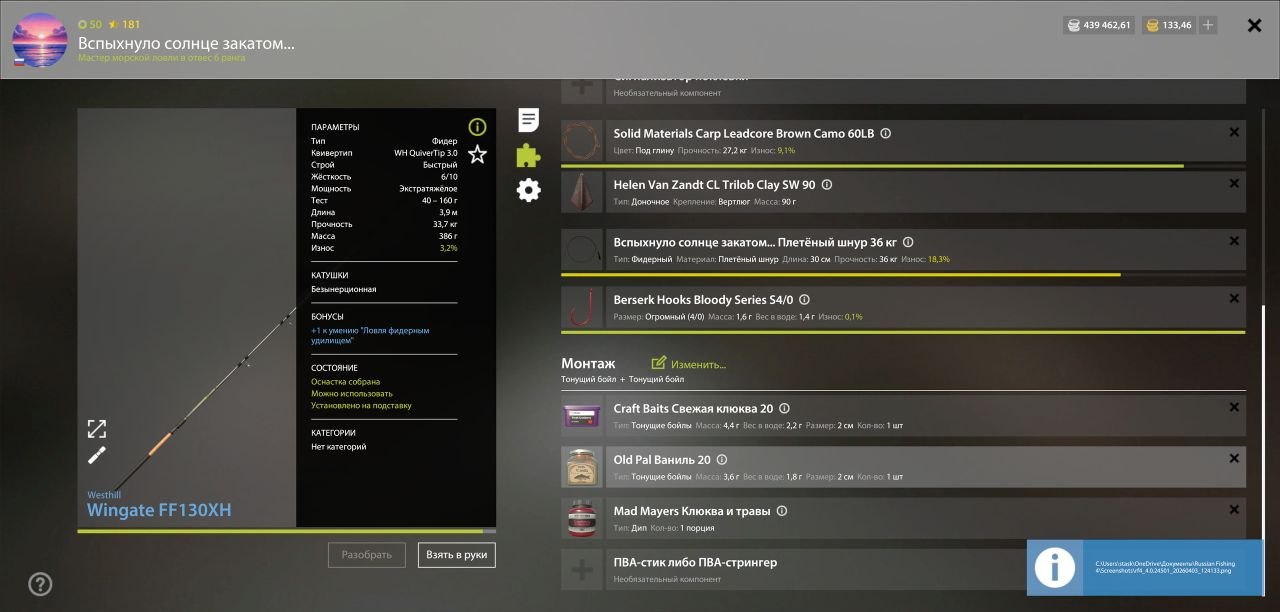Remove Old Pal Ваниль 20 boilie
Viewport: 1280px width, 612px height.
pyautogui.click(x=1234, y=458)
